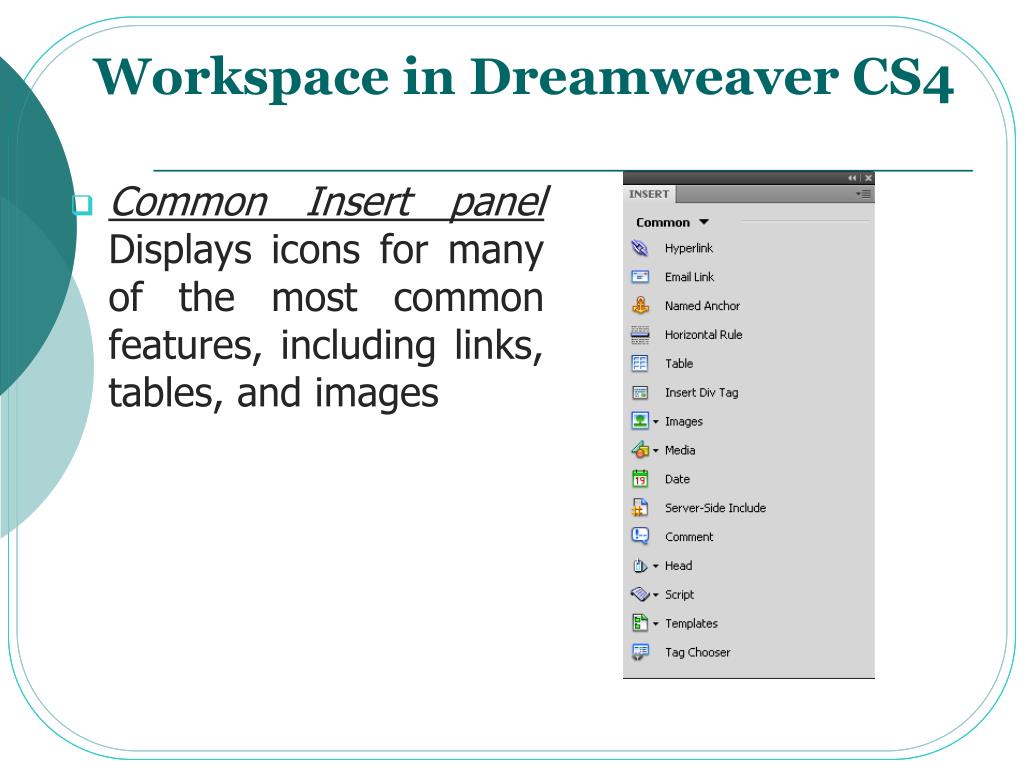This screenshot has width=1024, height=768.
Task: Click the Insert Div Tag icon
Action: pos(640,392)
